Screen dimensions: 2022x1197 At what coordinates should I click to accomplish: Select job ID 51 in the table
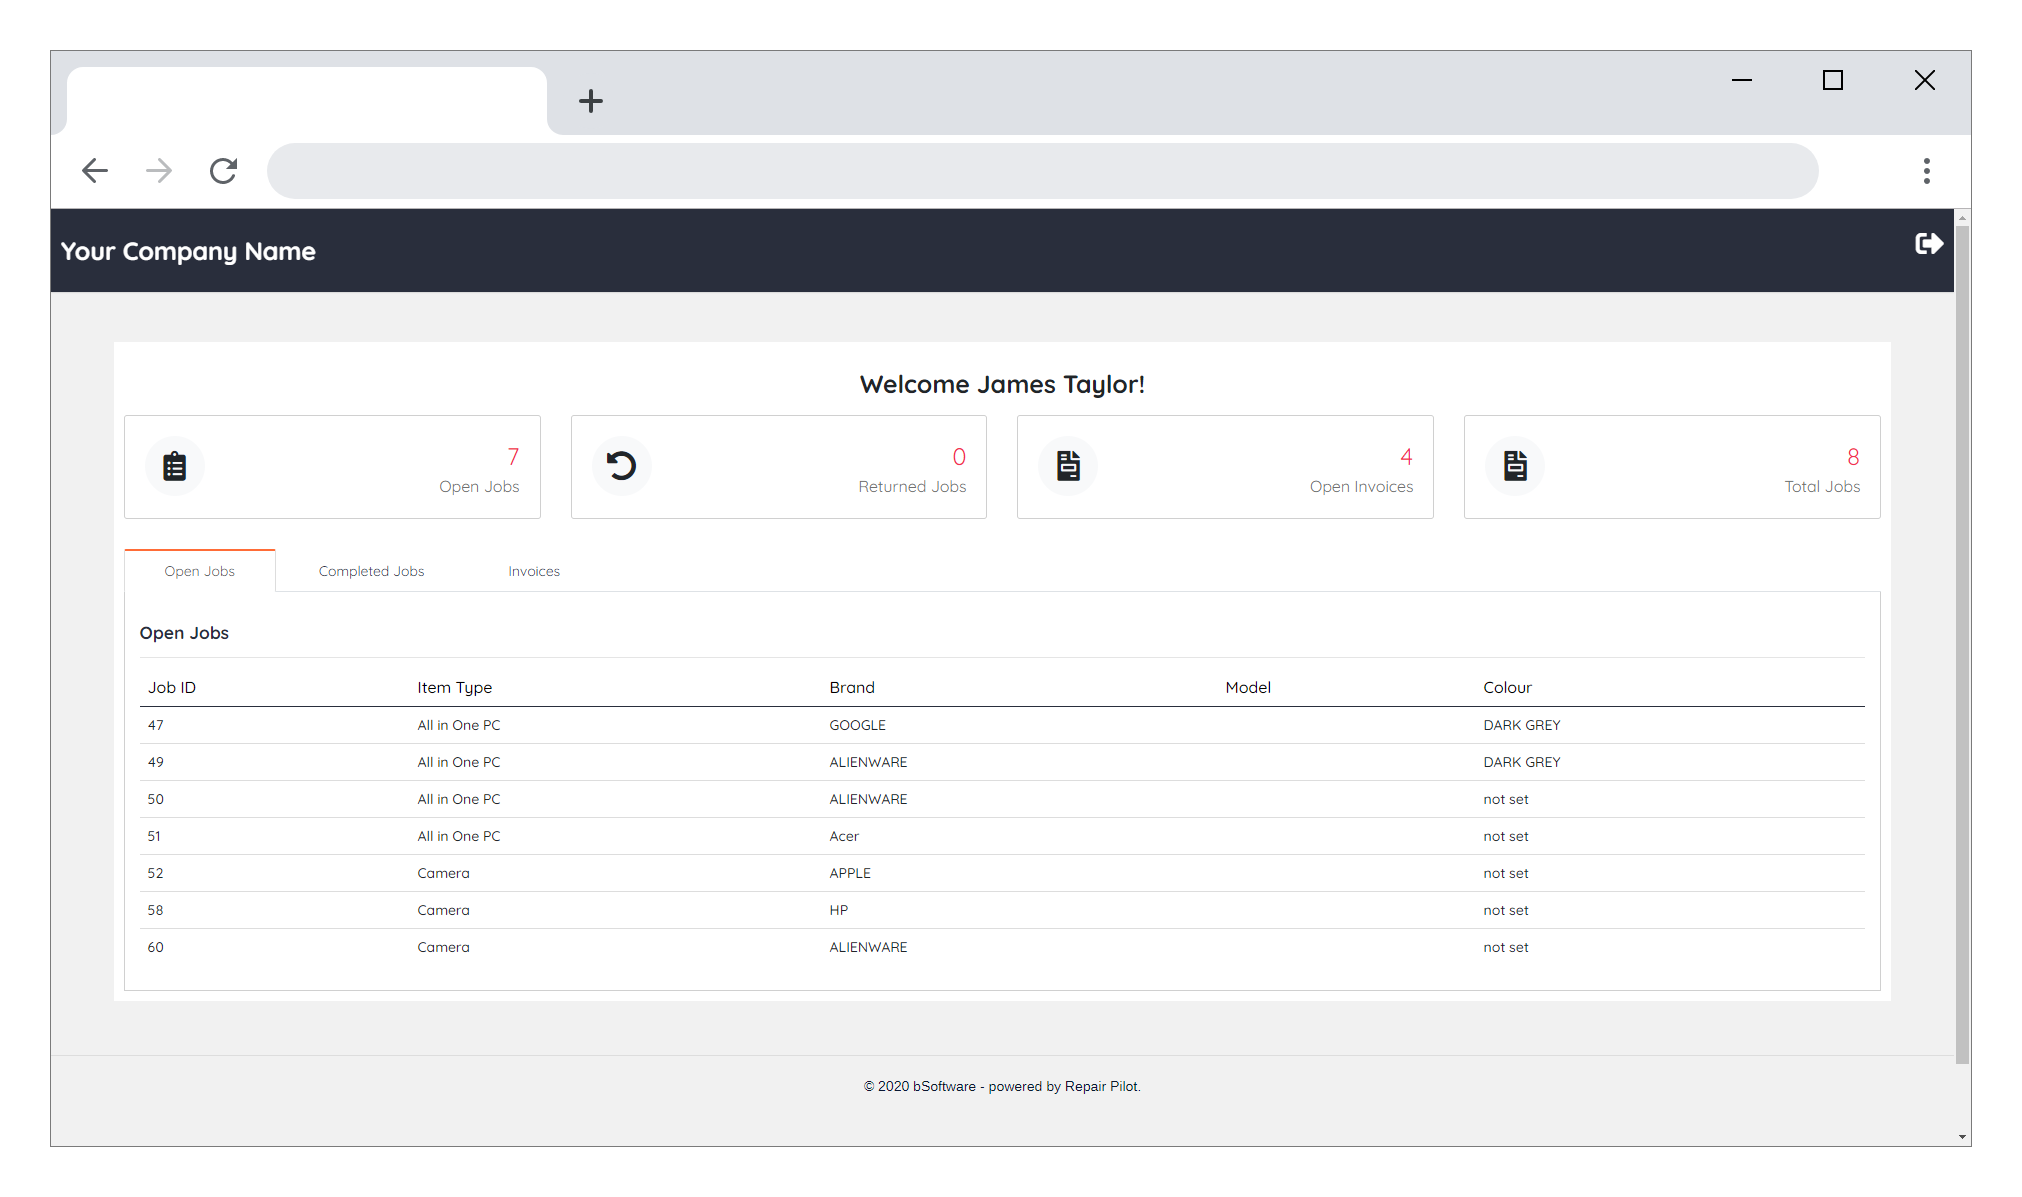pos(154,836)
